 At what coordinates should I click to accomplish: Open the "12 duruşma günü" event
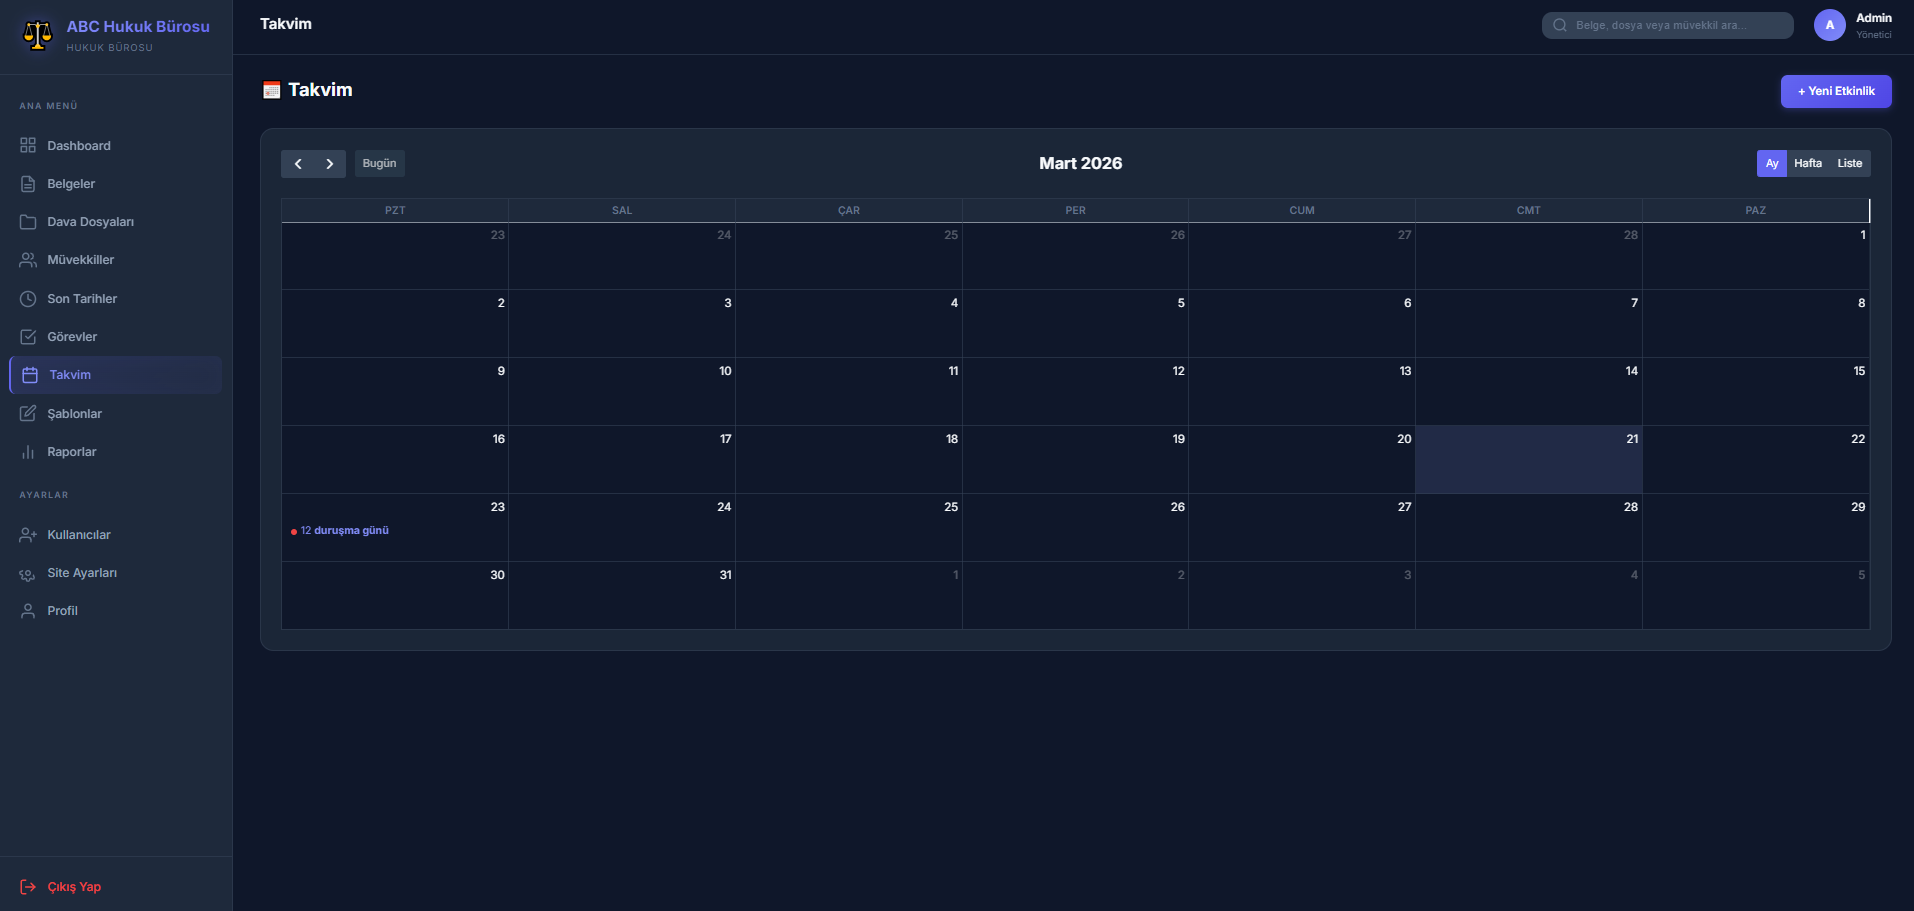[x=340, y=531]
